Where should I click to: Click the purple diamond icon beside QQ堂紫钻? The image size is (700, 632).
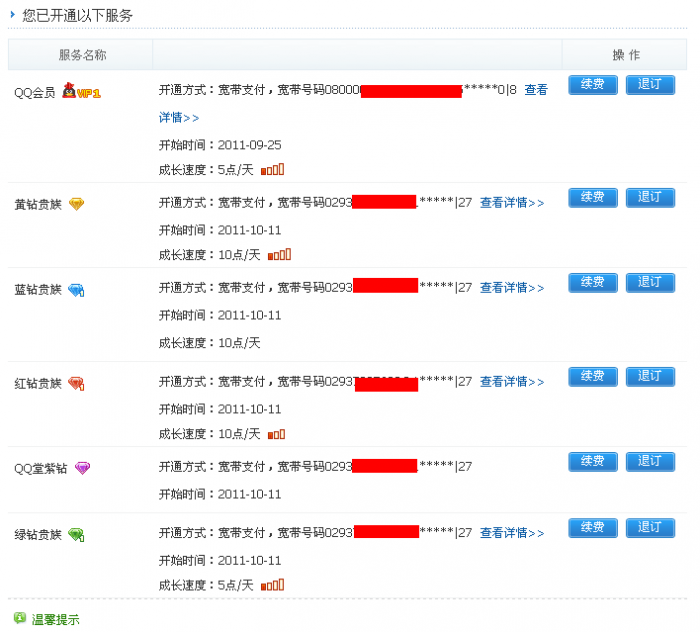point(82,468)
